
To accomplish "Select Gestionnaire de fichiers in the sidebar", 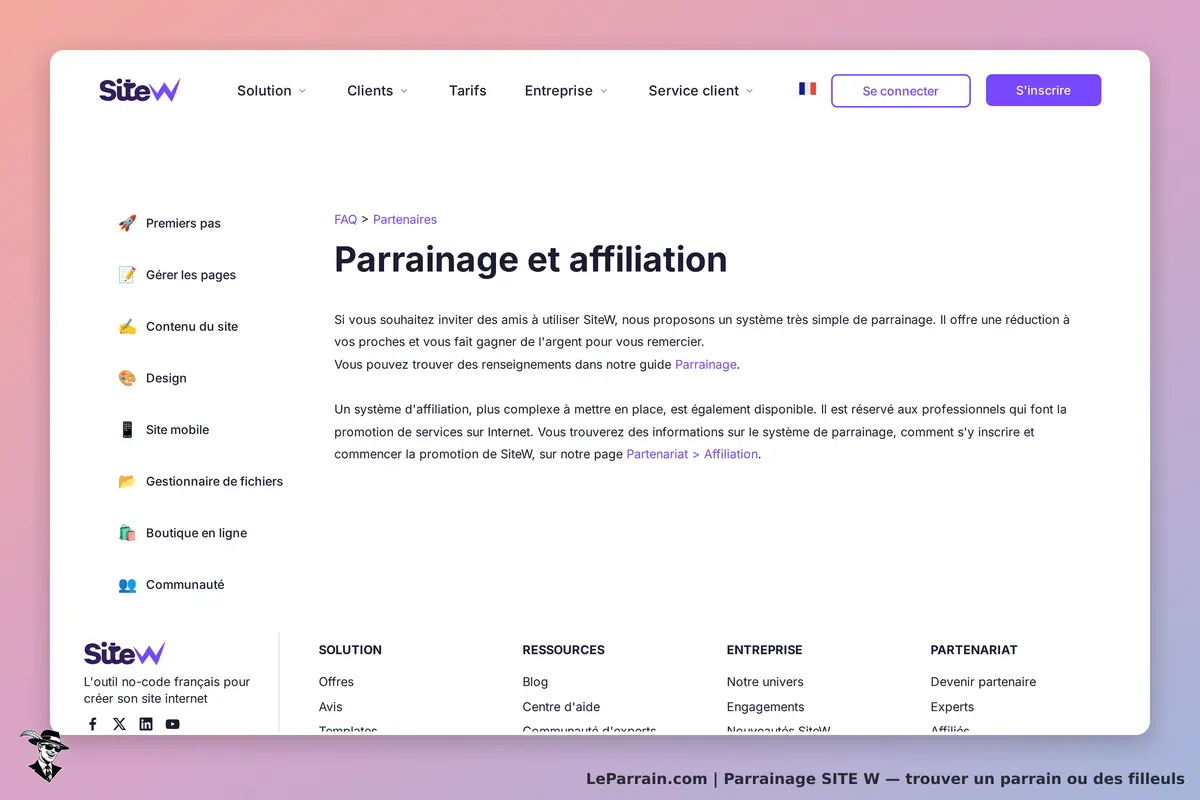I will [x=214, y=481].
